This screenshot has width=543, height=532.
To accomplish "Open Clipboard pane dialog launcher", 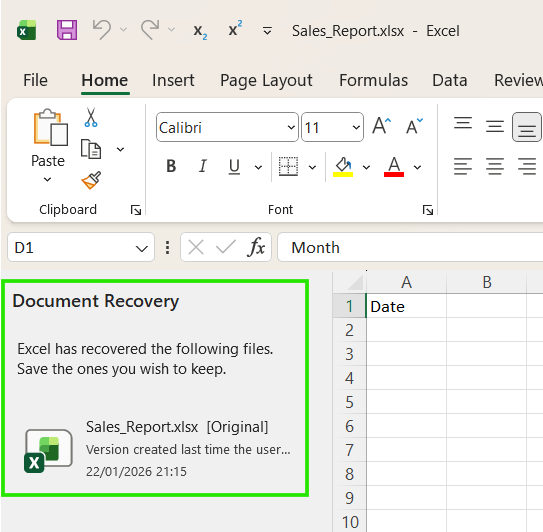I will [136, 210].
